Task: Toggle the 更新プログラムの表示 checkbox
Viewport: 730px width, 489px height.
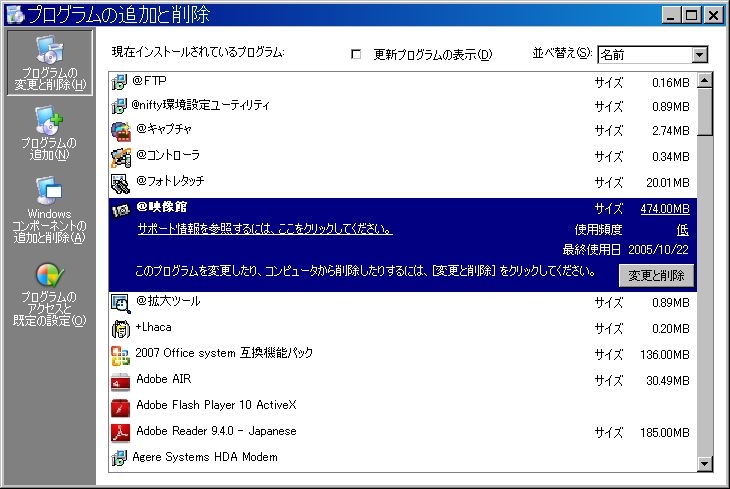Action: [356, 54]
